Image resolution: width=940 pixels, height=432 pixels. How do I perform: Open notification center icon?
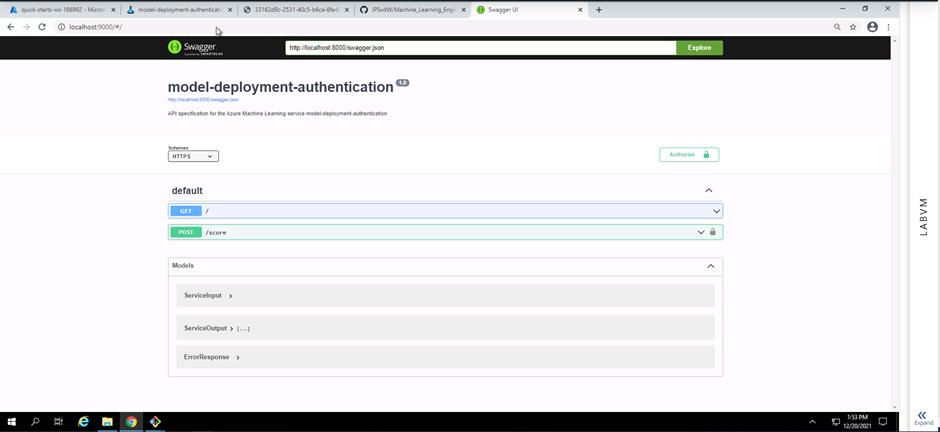click(x=882, y=422)
